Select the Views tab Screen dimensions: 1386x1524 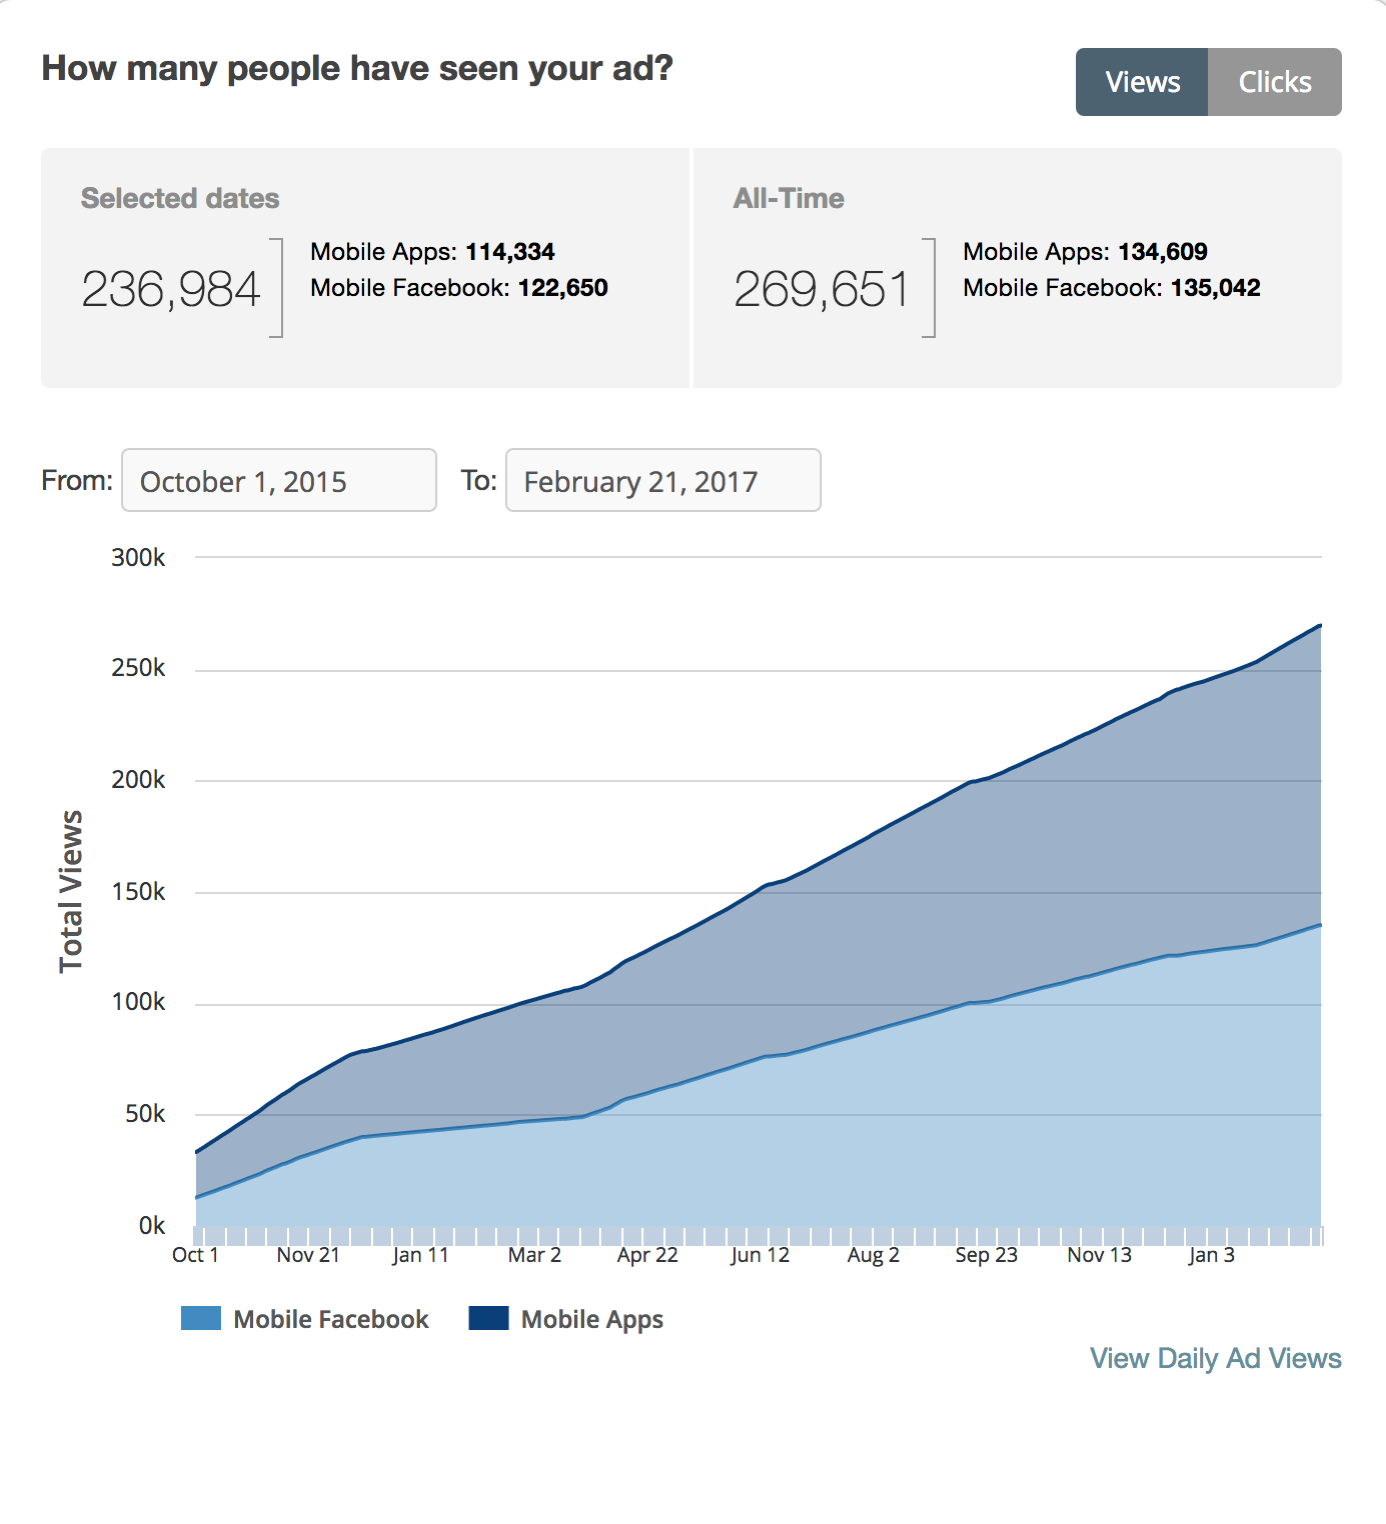pyautogui.click(x=1142, y=81)
